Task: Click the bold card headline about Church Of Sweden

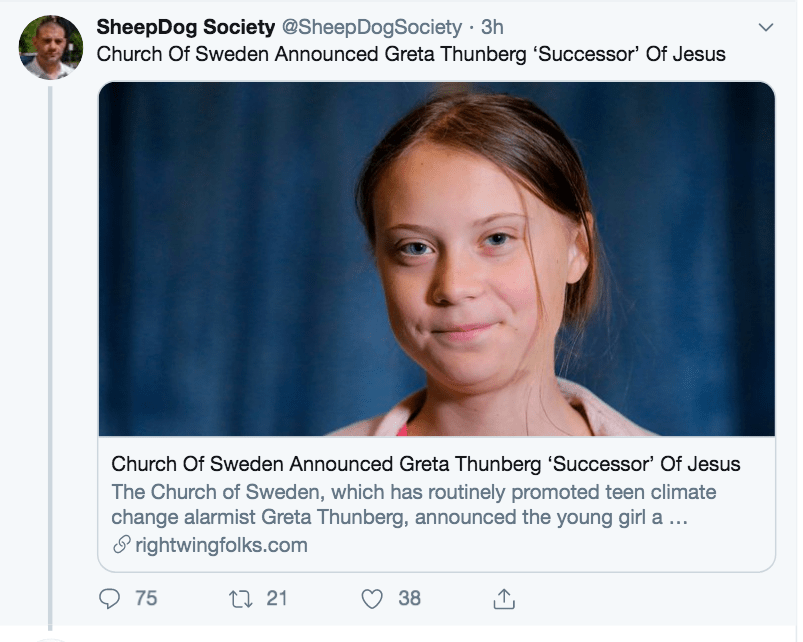Action: [425, 464]
